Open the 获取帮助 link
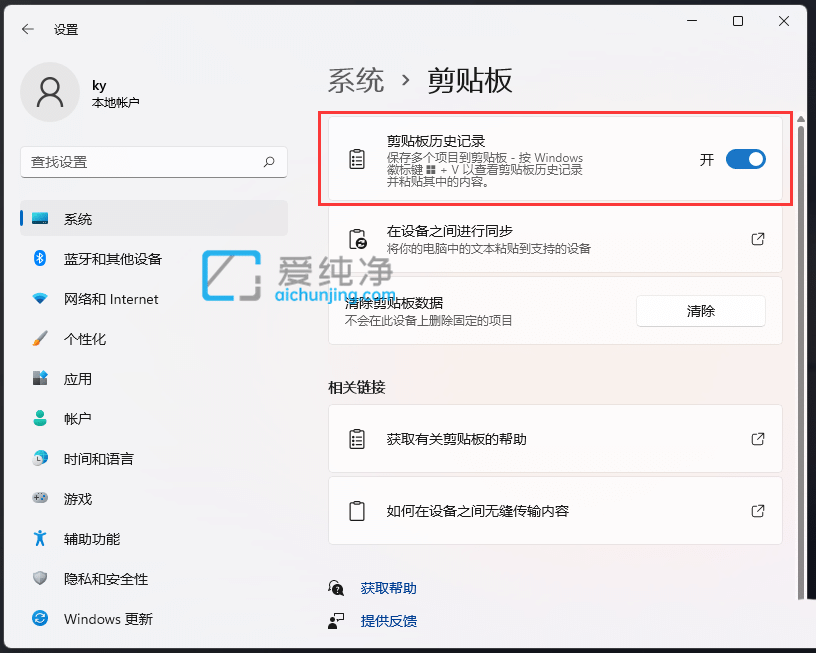 point(388,588)
